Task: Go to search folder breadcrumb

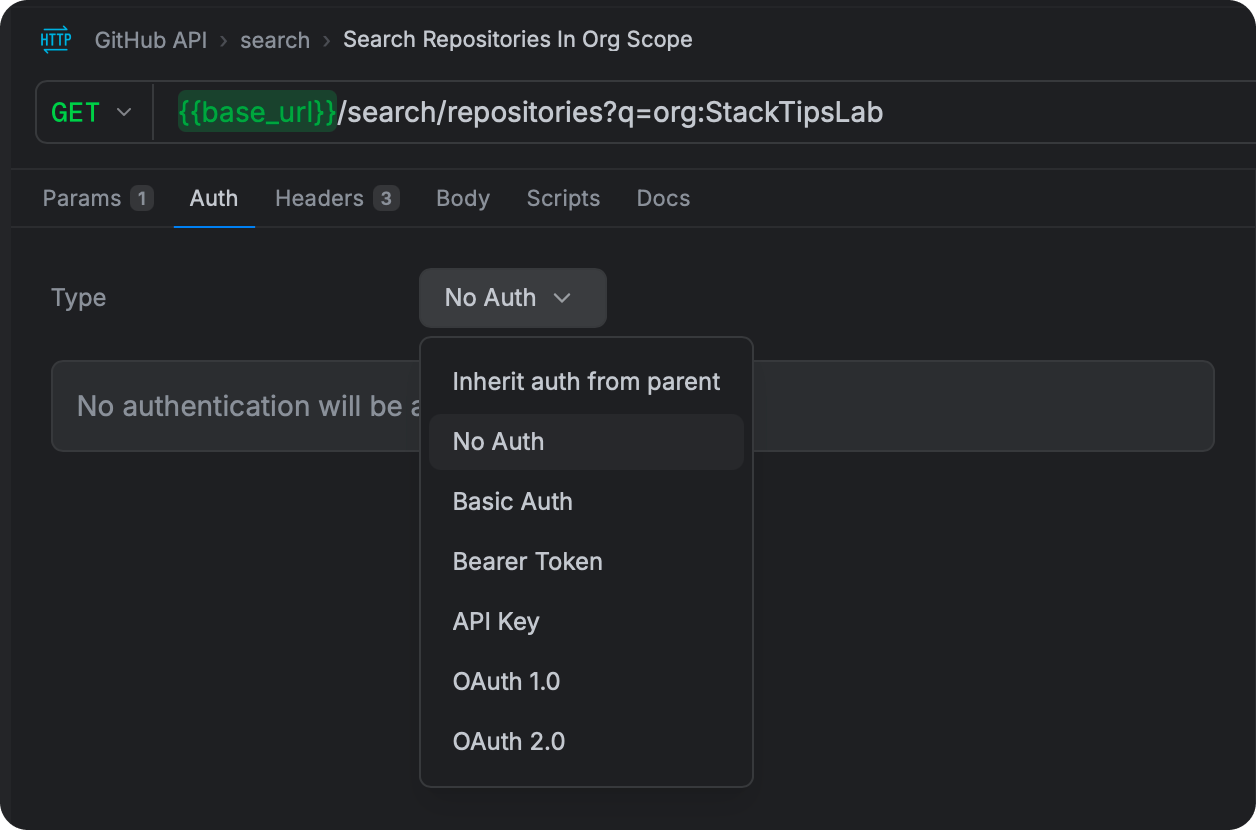Action: pos(275,40)
